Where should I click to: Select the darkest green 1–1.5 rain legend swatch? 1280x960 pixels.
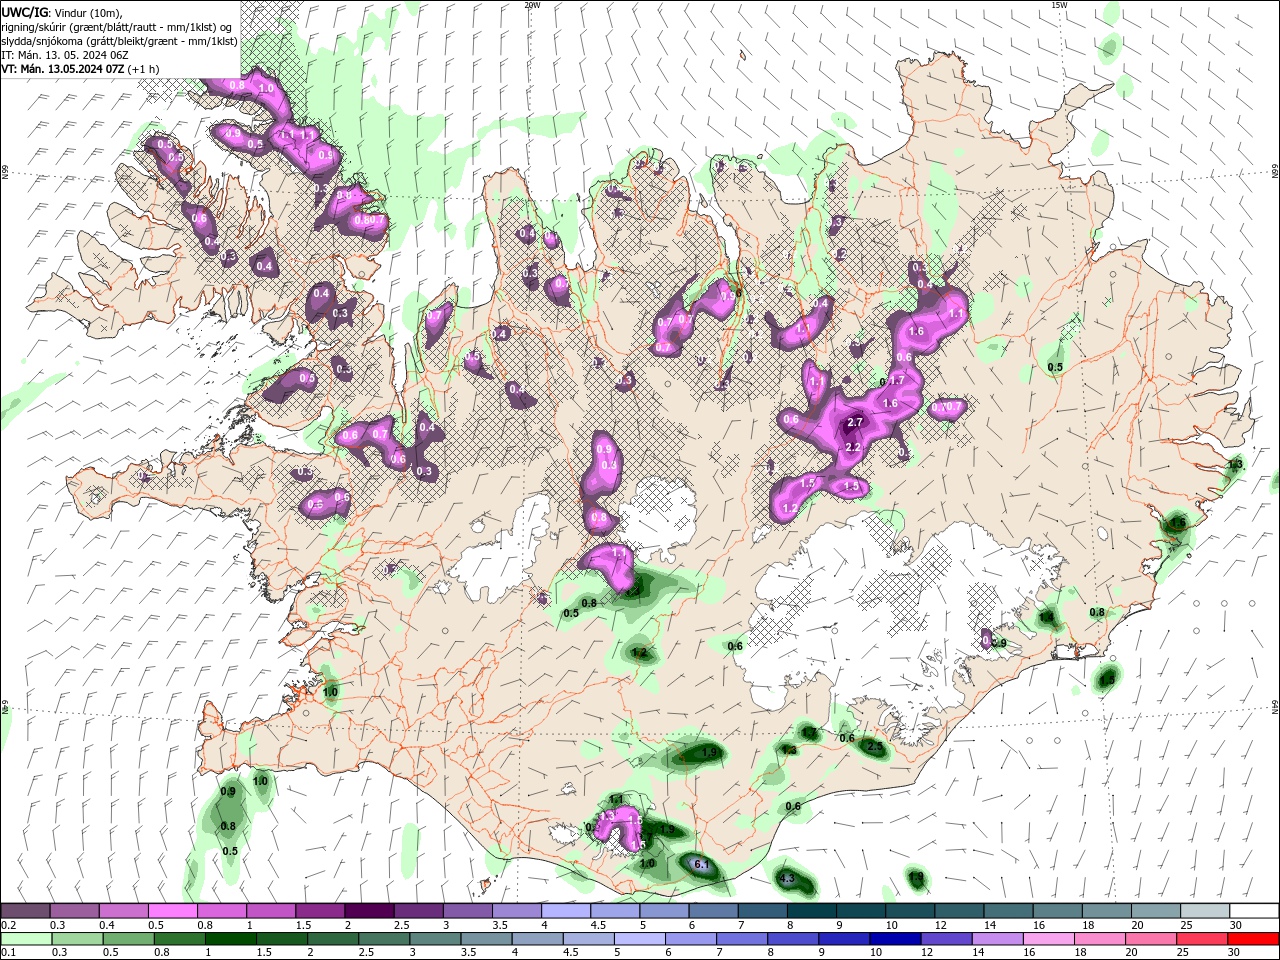(232, 940)
